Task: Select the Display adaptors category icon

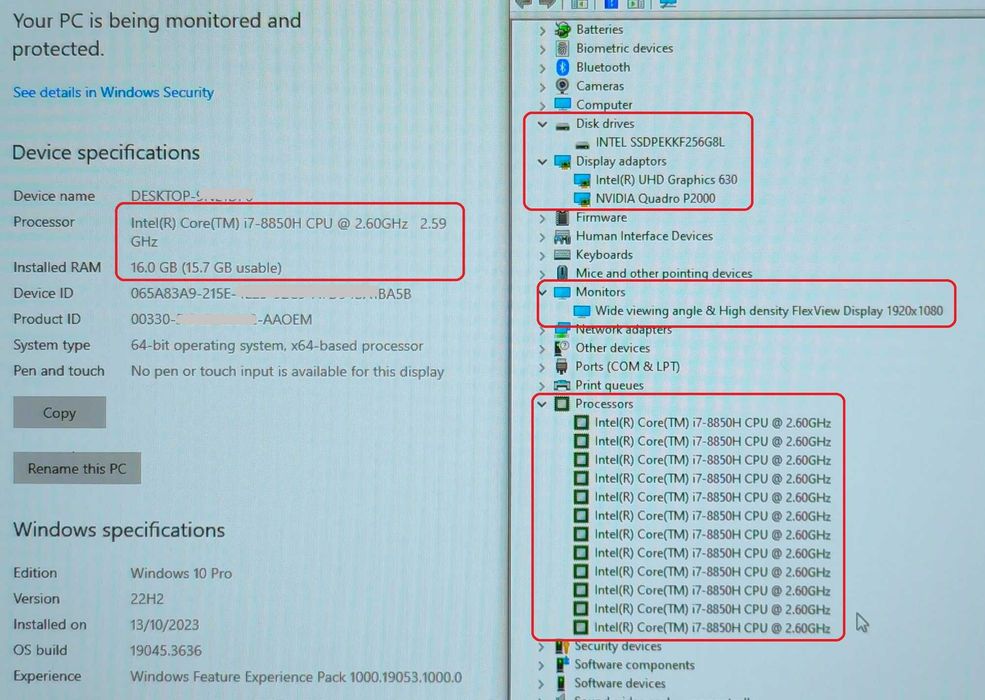Action: point(562,161)
